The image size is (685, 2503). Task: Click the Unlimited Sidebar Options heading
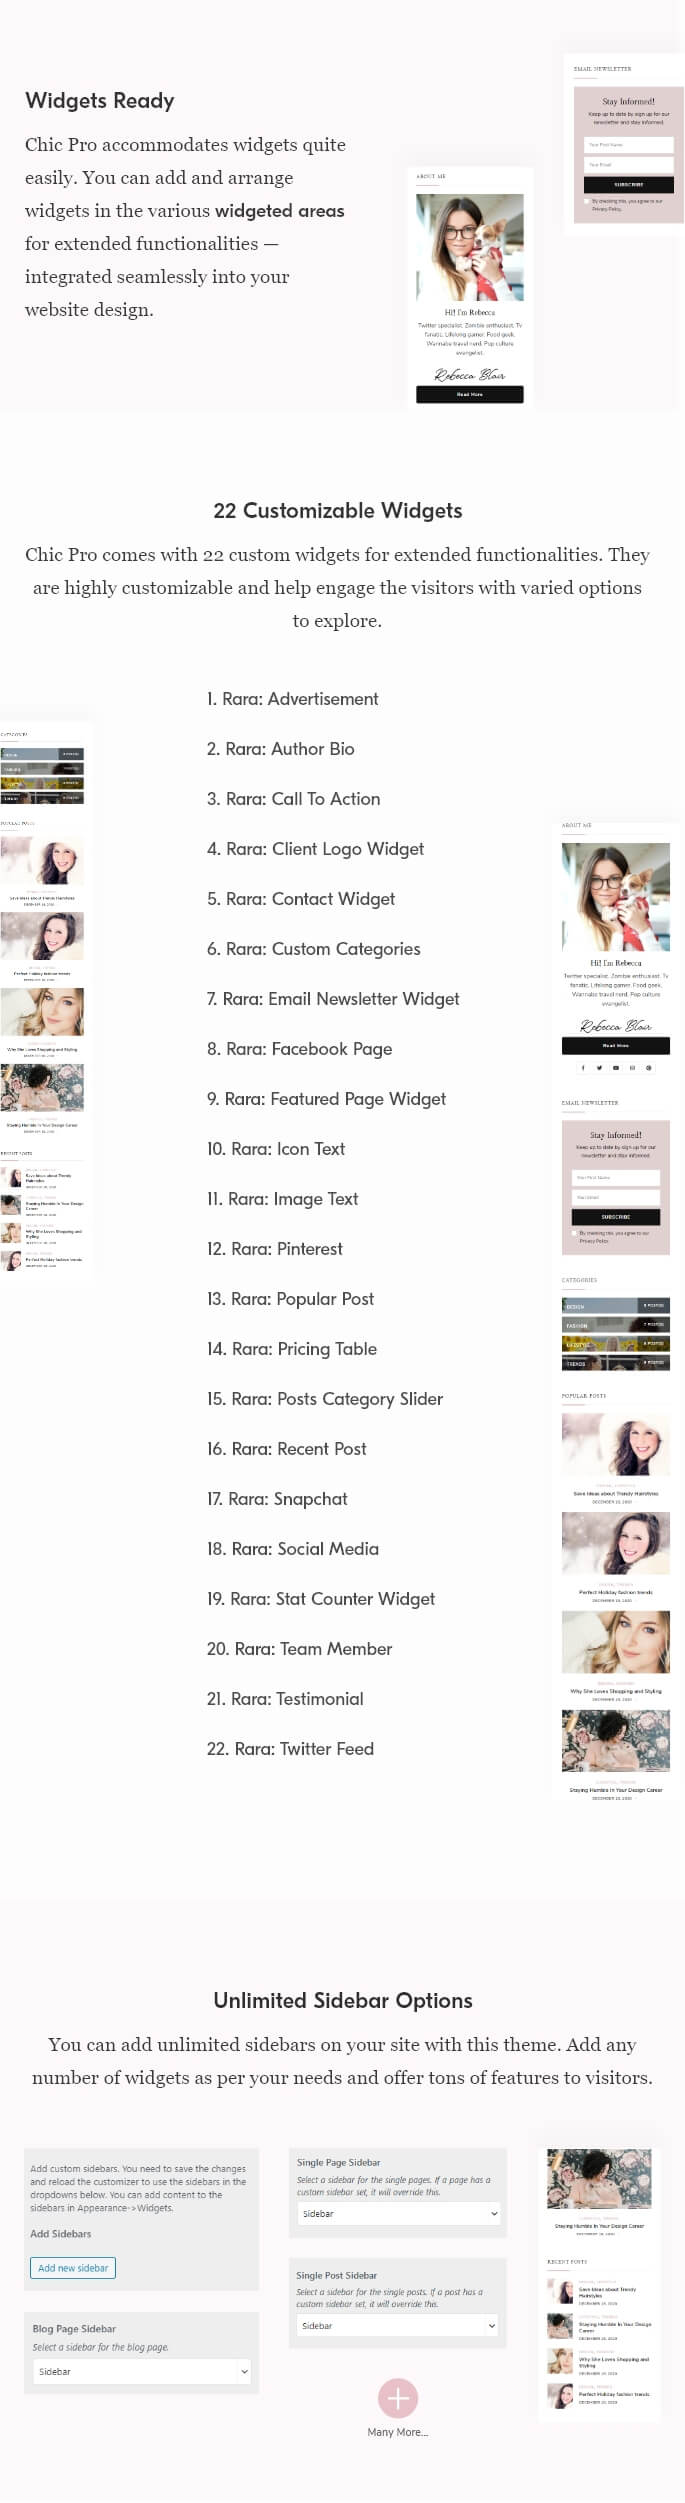342,2000
